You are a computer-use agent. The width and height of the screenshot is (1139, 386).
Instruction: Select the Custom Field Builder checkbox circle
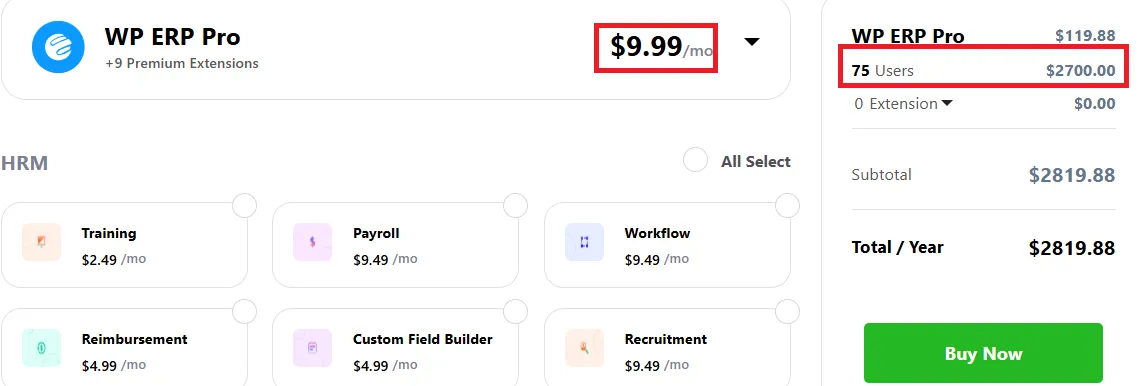tap(516, 312)
